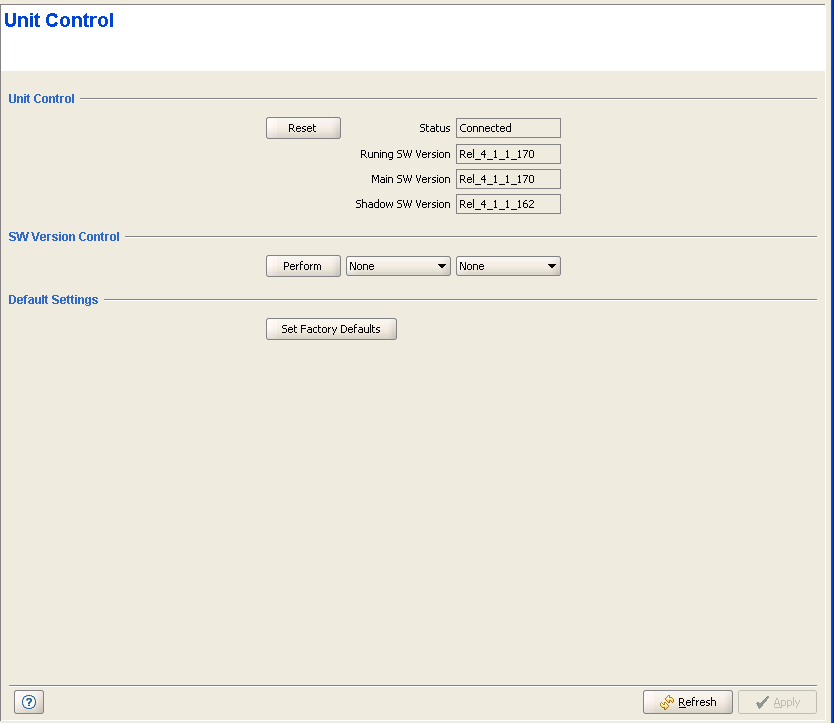834x723 pixels.
Task: Click the Default Settings section header
Action: tap(53, 300)
